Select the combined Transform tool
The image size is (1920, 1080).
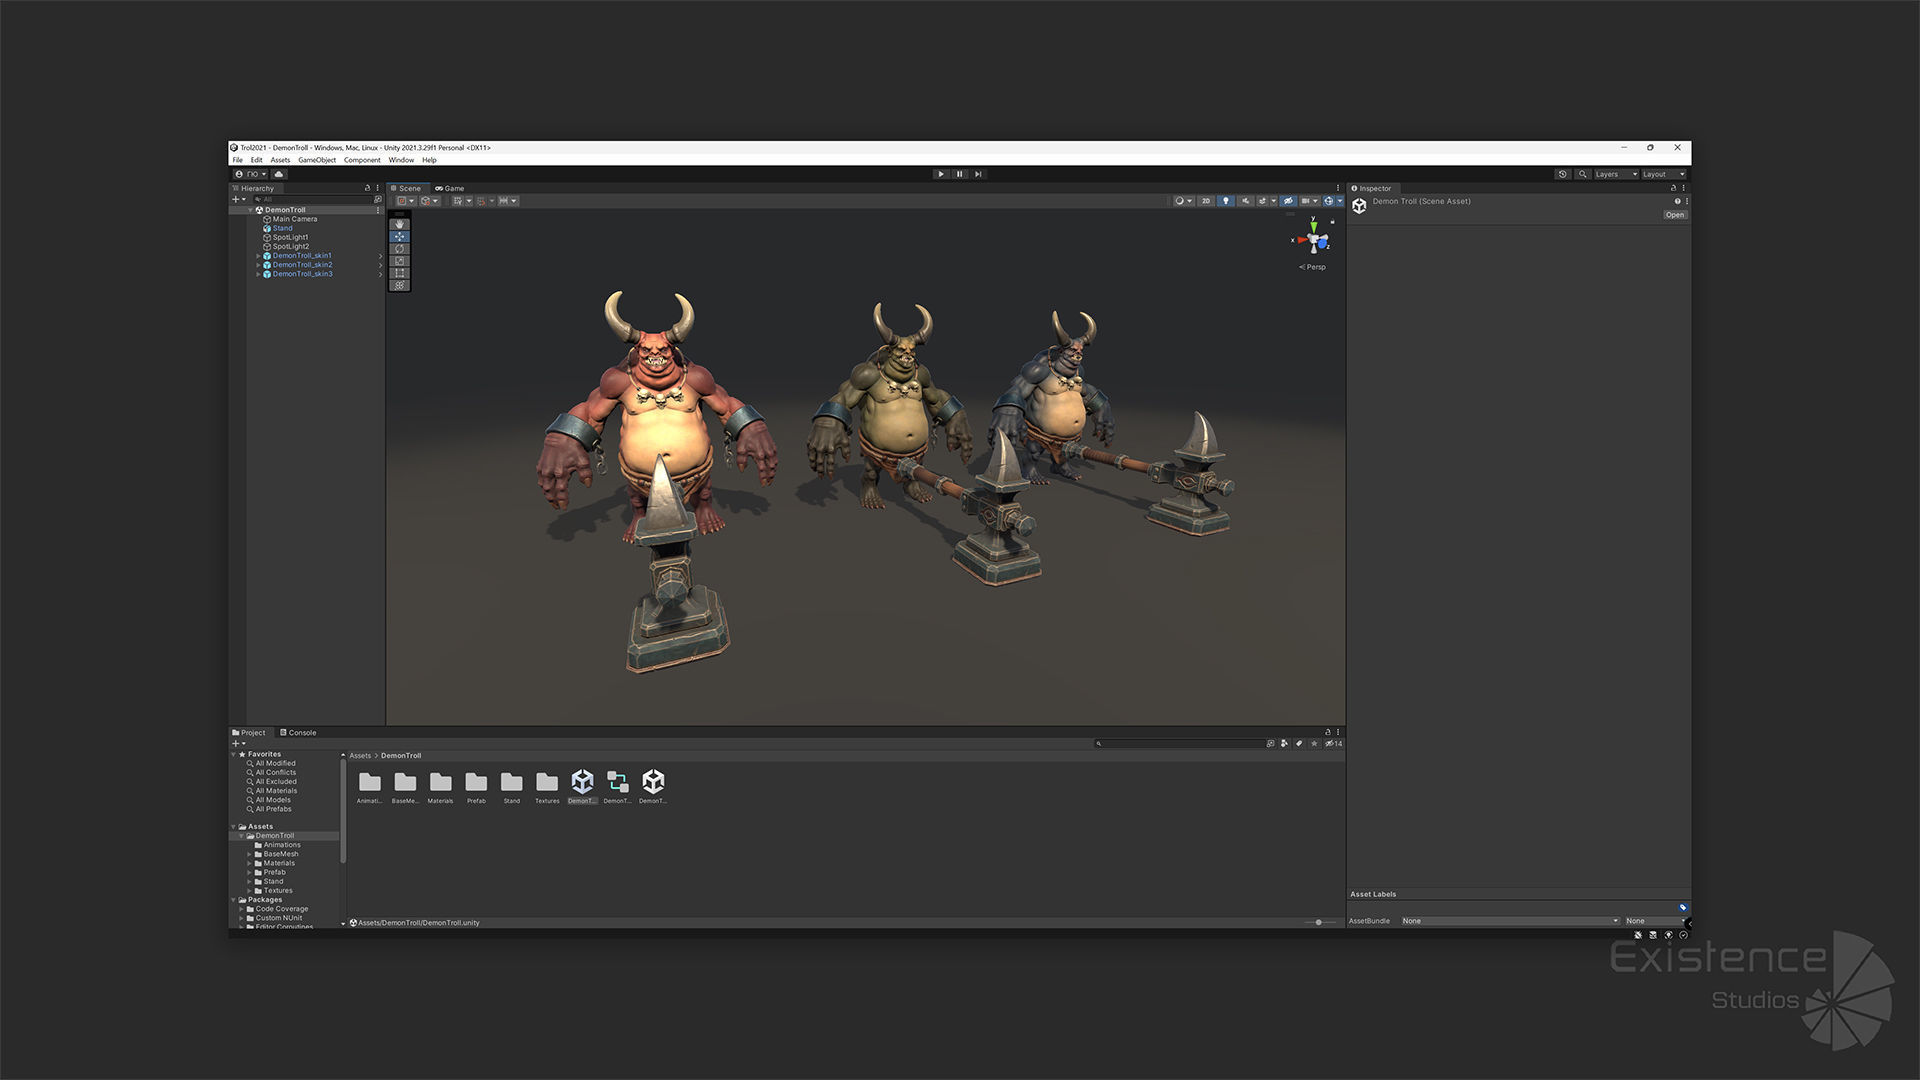tap(399, 285)
